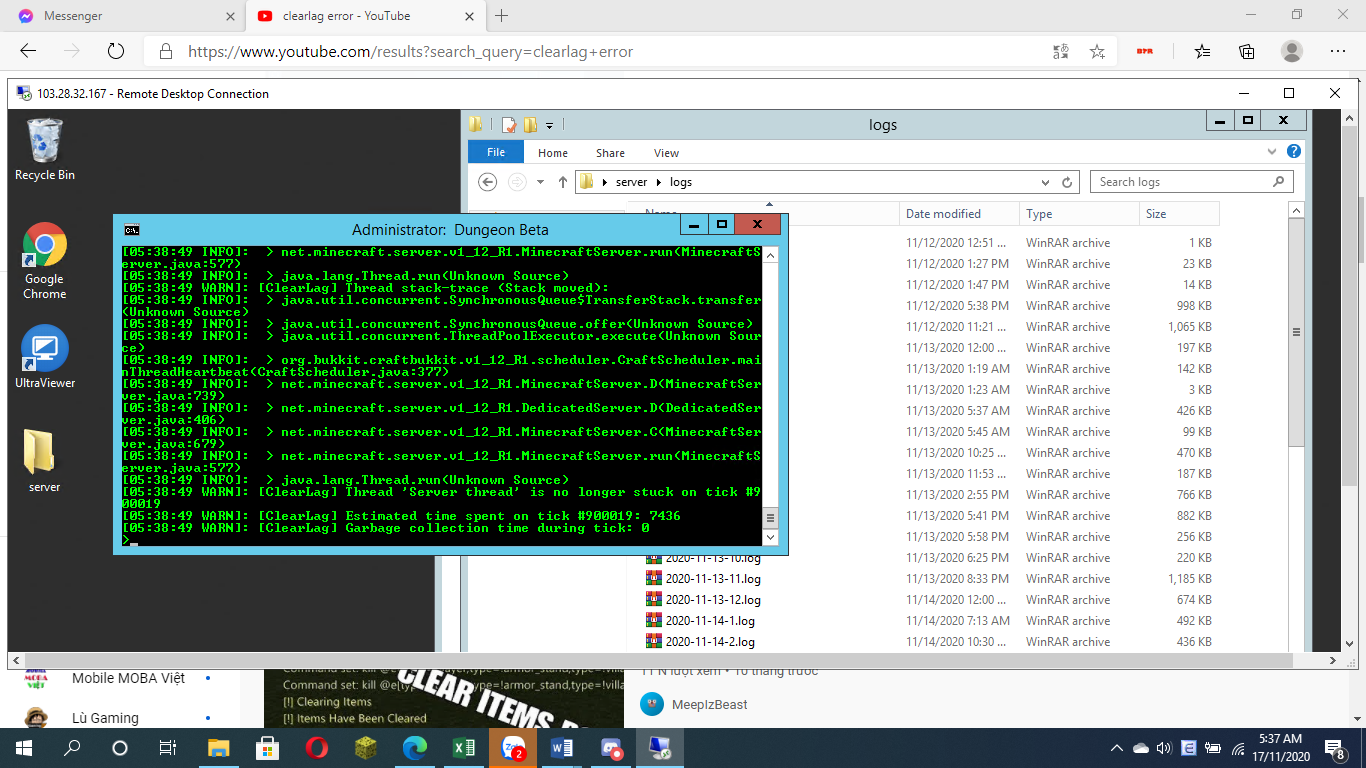Screen dimensions: 1366x768
Task: Open Excel from the taskbar
Action: [x=463, y=748]
